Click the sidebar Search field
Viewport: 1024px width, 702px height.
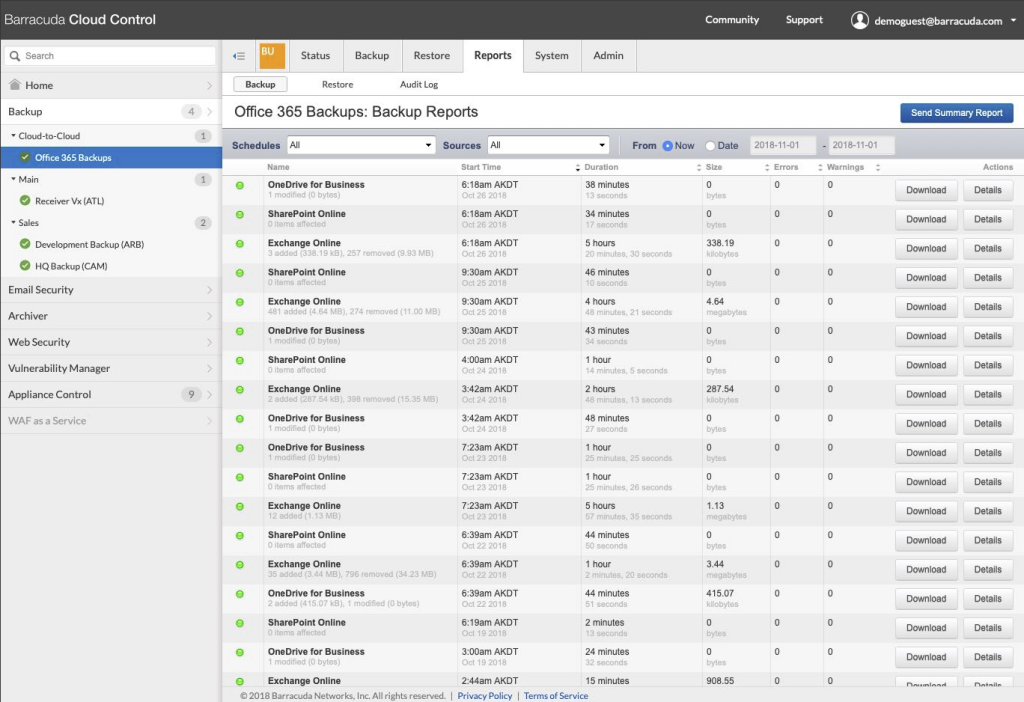click(110, 56)
